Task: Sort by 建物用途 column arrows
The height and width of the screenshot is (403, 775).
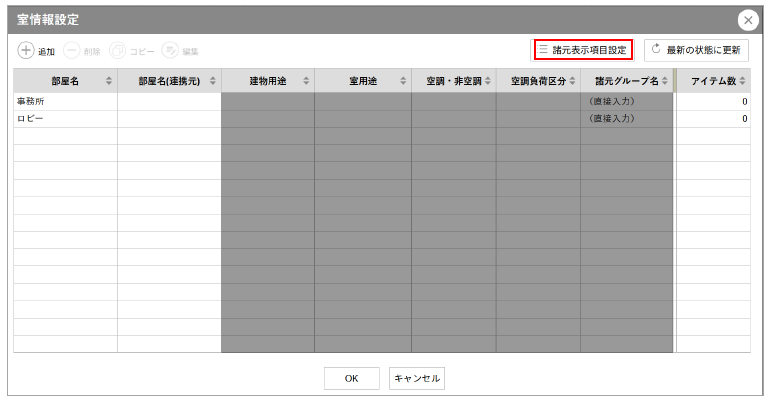Action: [x=306, y=81]
